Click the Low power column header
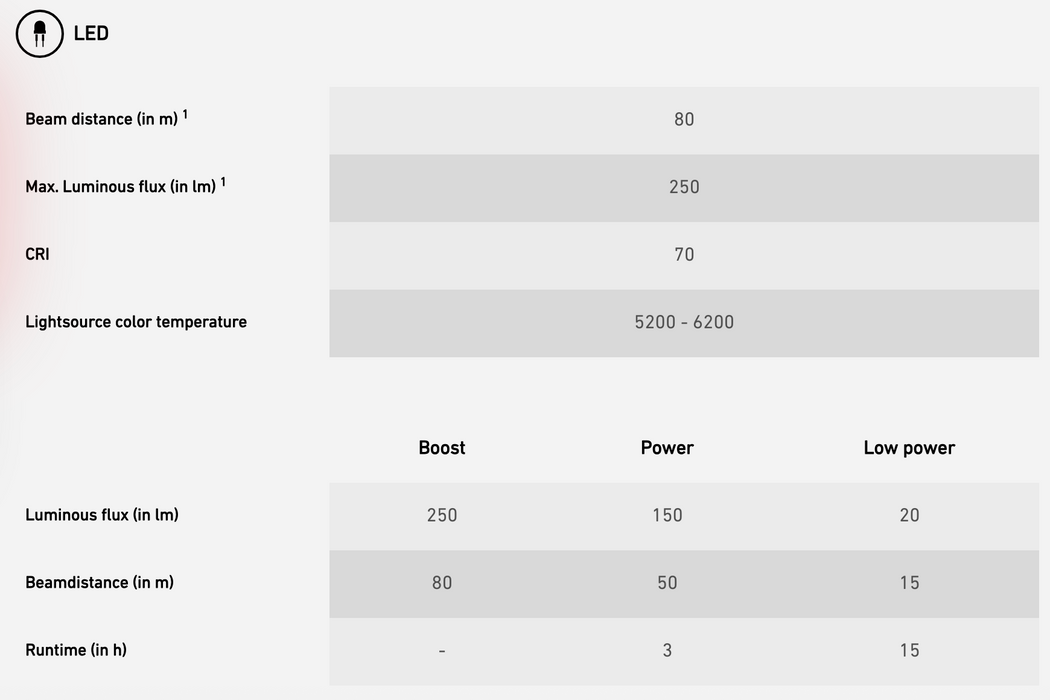Screen dimensions: 1050x700 point(909,448)
